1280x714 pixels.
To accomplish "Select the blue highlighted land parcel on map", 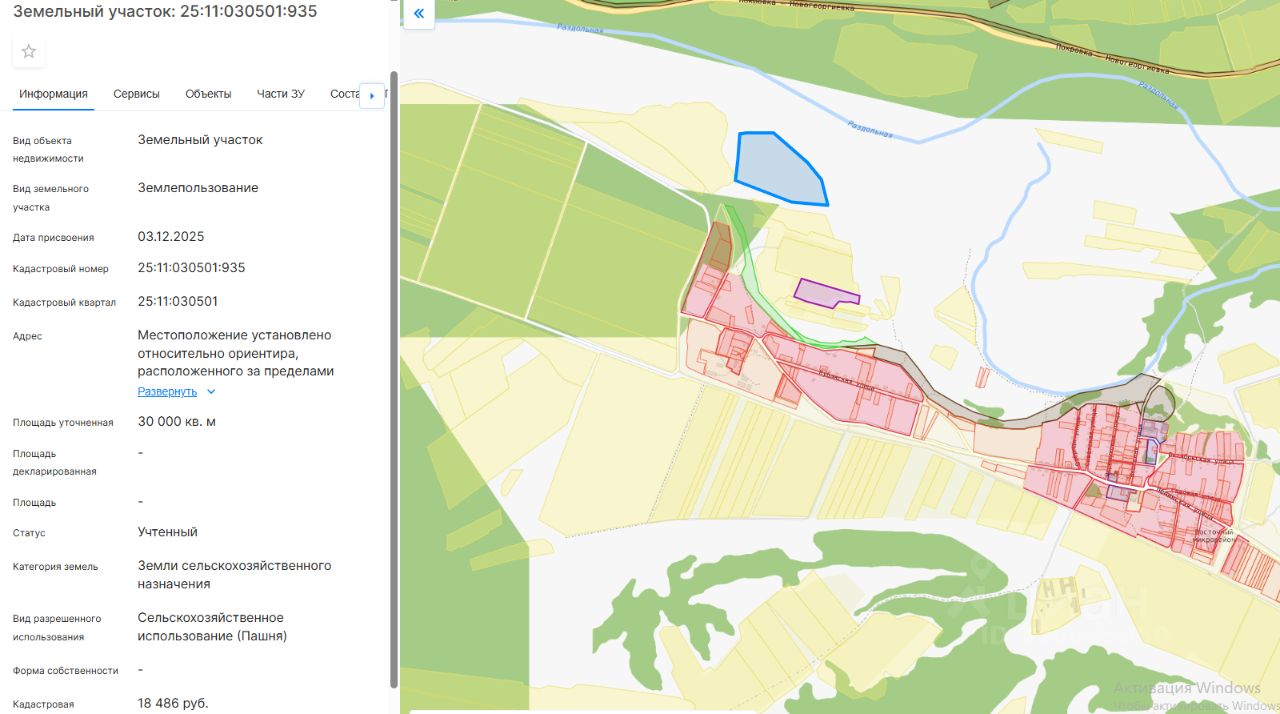I will (780, 168).
